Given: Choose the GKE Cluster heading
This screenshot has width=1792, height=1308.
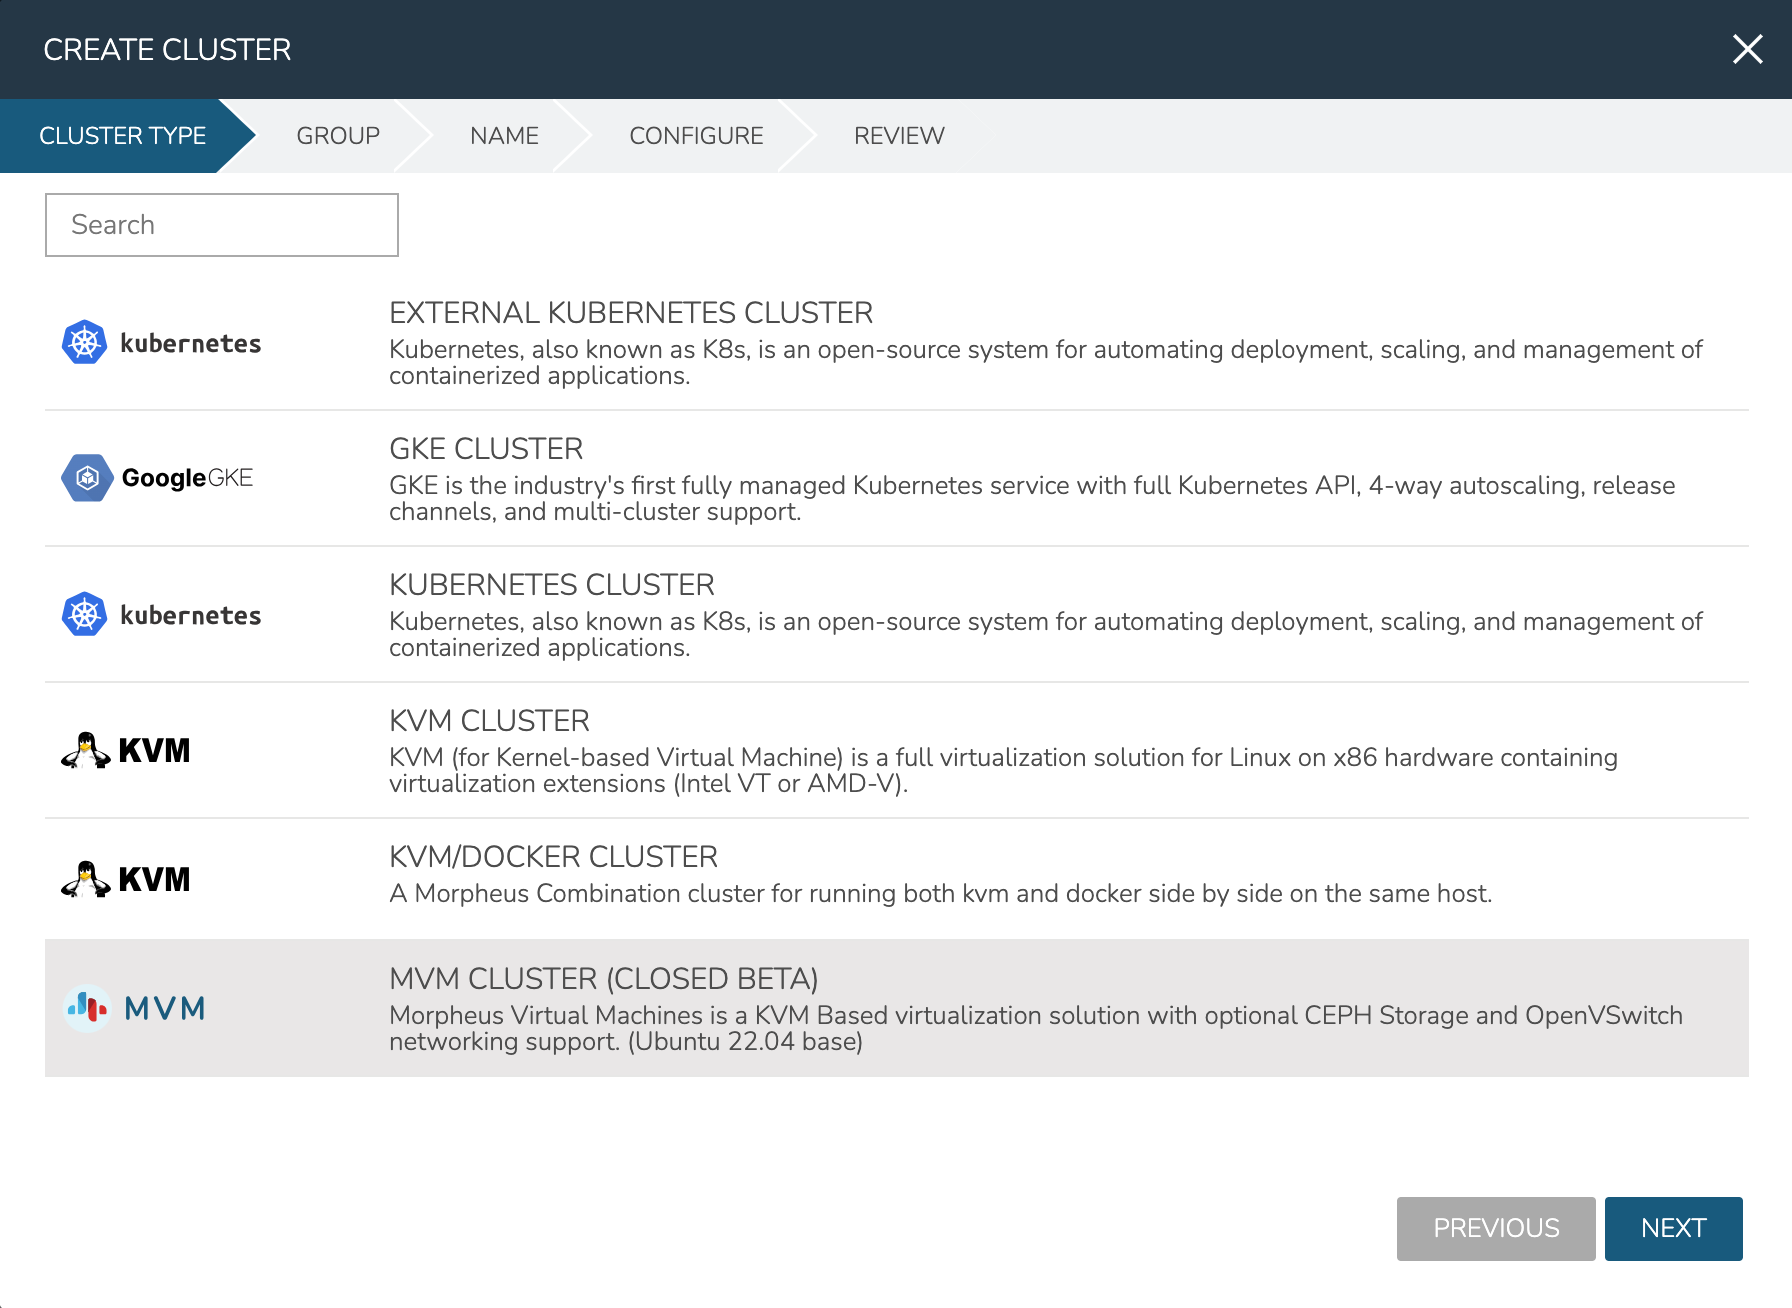Looking at the screenshot, I should click(x=486, y=449).
